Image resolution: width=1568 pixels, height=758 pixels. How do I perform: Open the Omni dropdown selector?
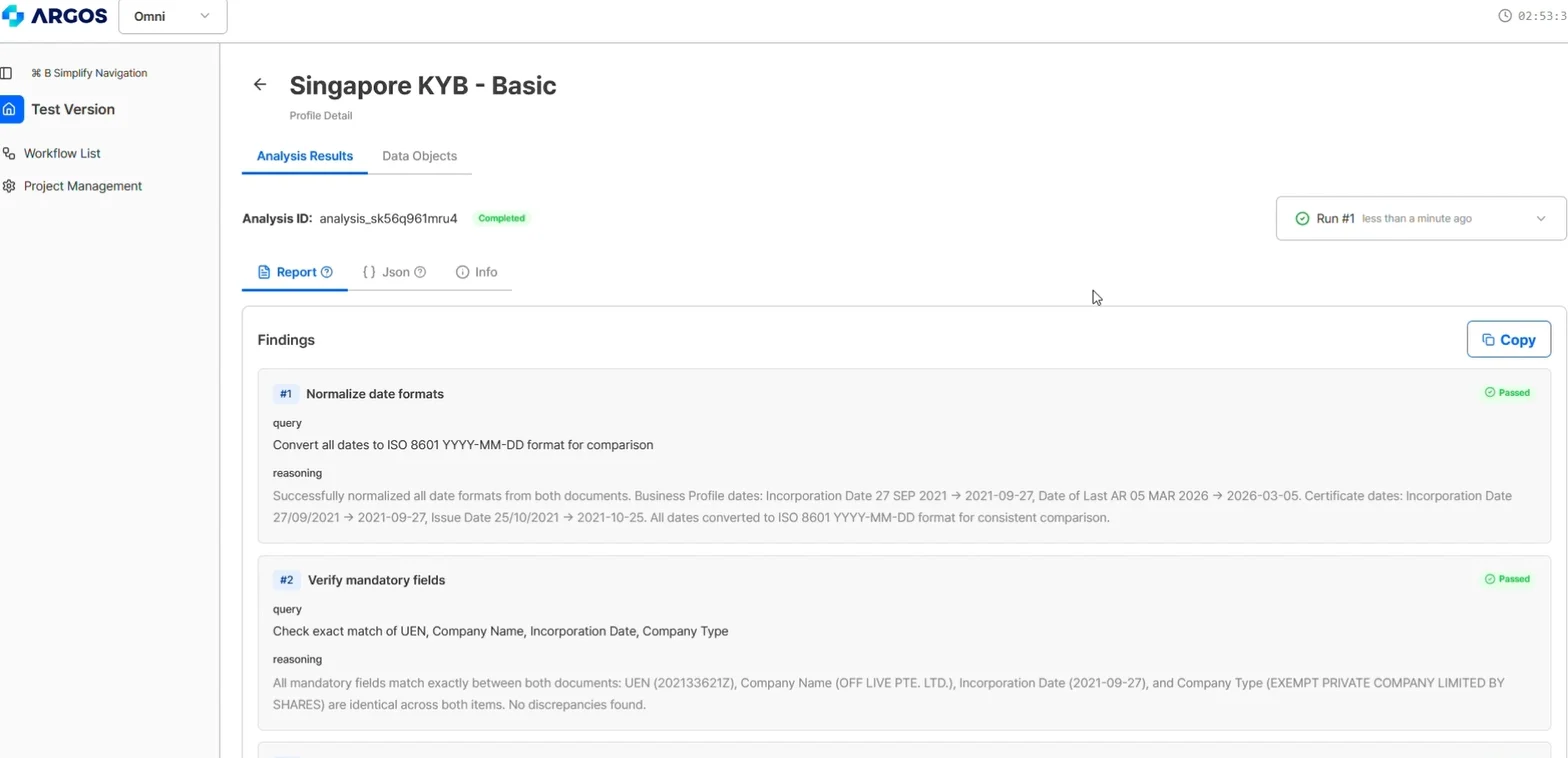click(172, 17)
